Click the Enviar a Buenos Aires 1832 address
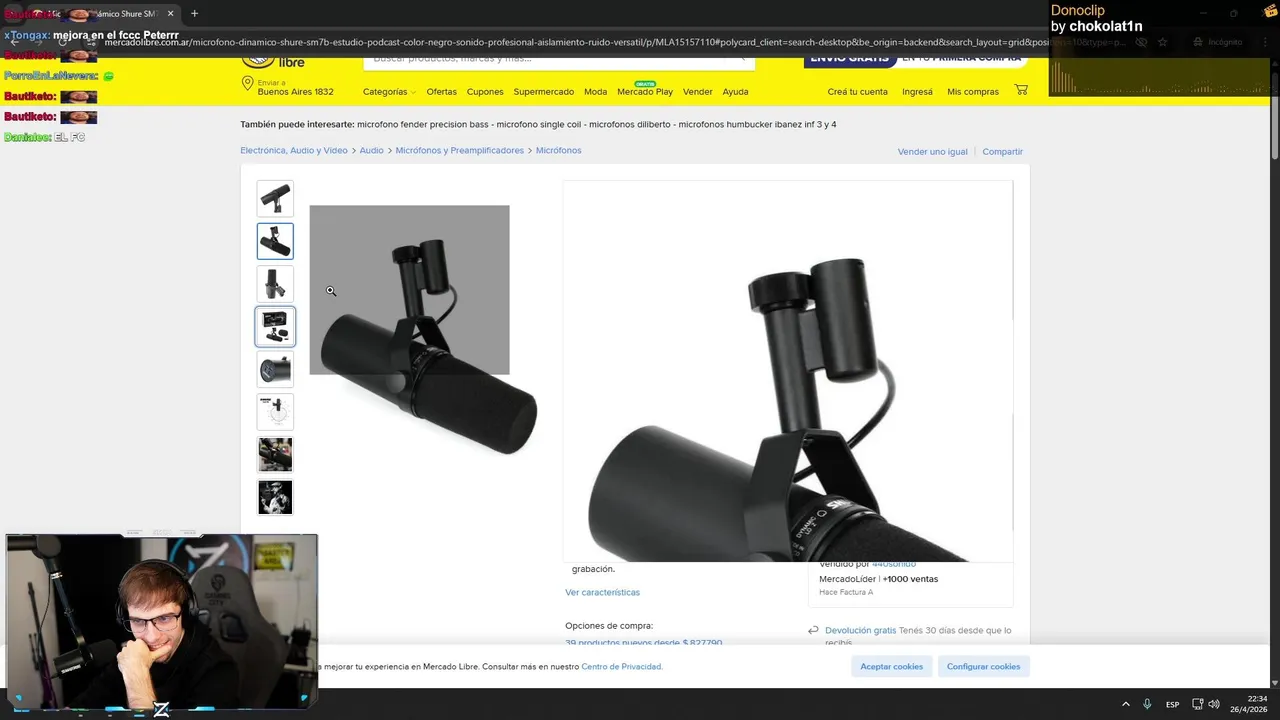The image size is (1280, 720). 295,88
